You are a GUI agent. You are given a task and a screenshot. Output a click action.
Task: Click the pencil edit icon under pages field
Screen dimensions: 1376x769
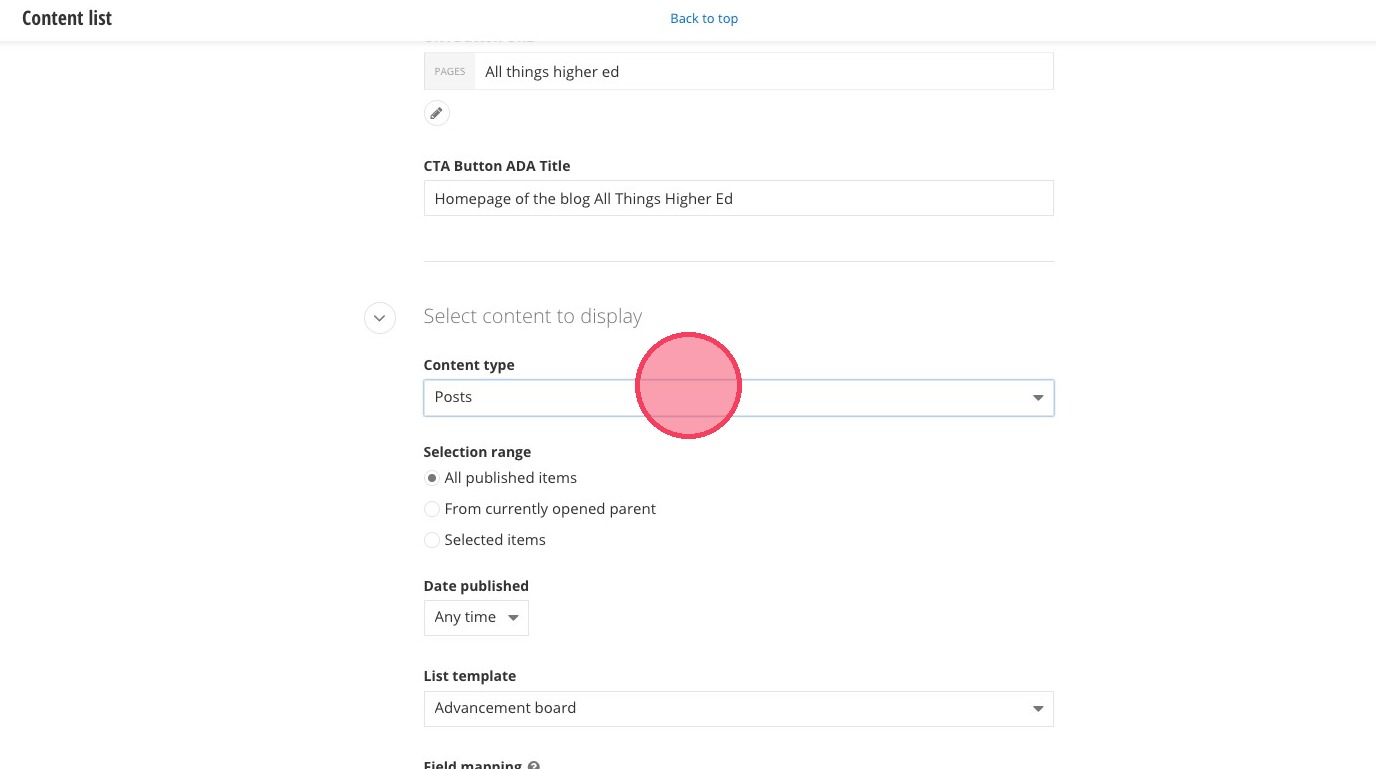pos(436,113)
